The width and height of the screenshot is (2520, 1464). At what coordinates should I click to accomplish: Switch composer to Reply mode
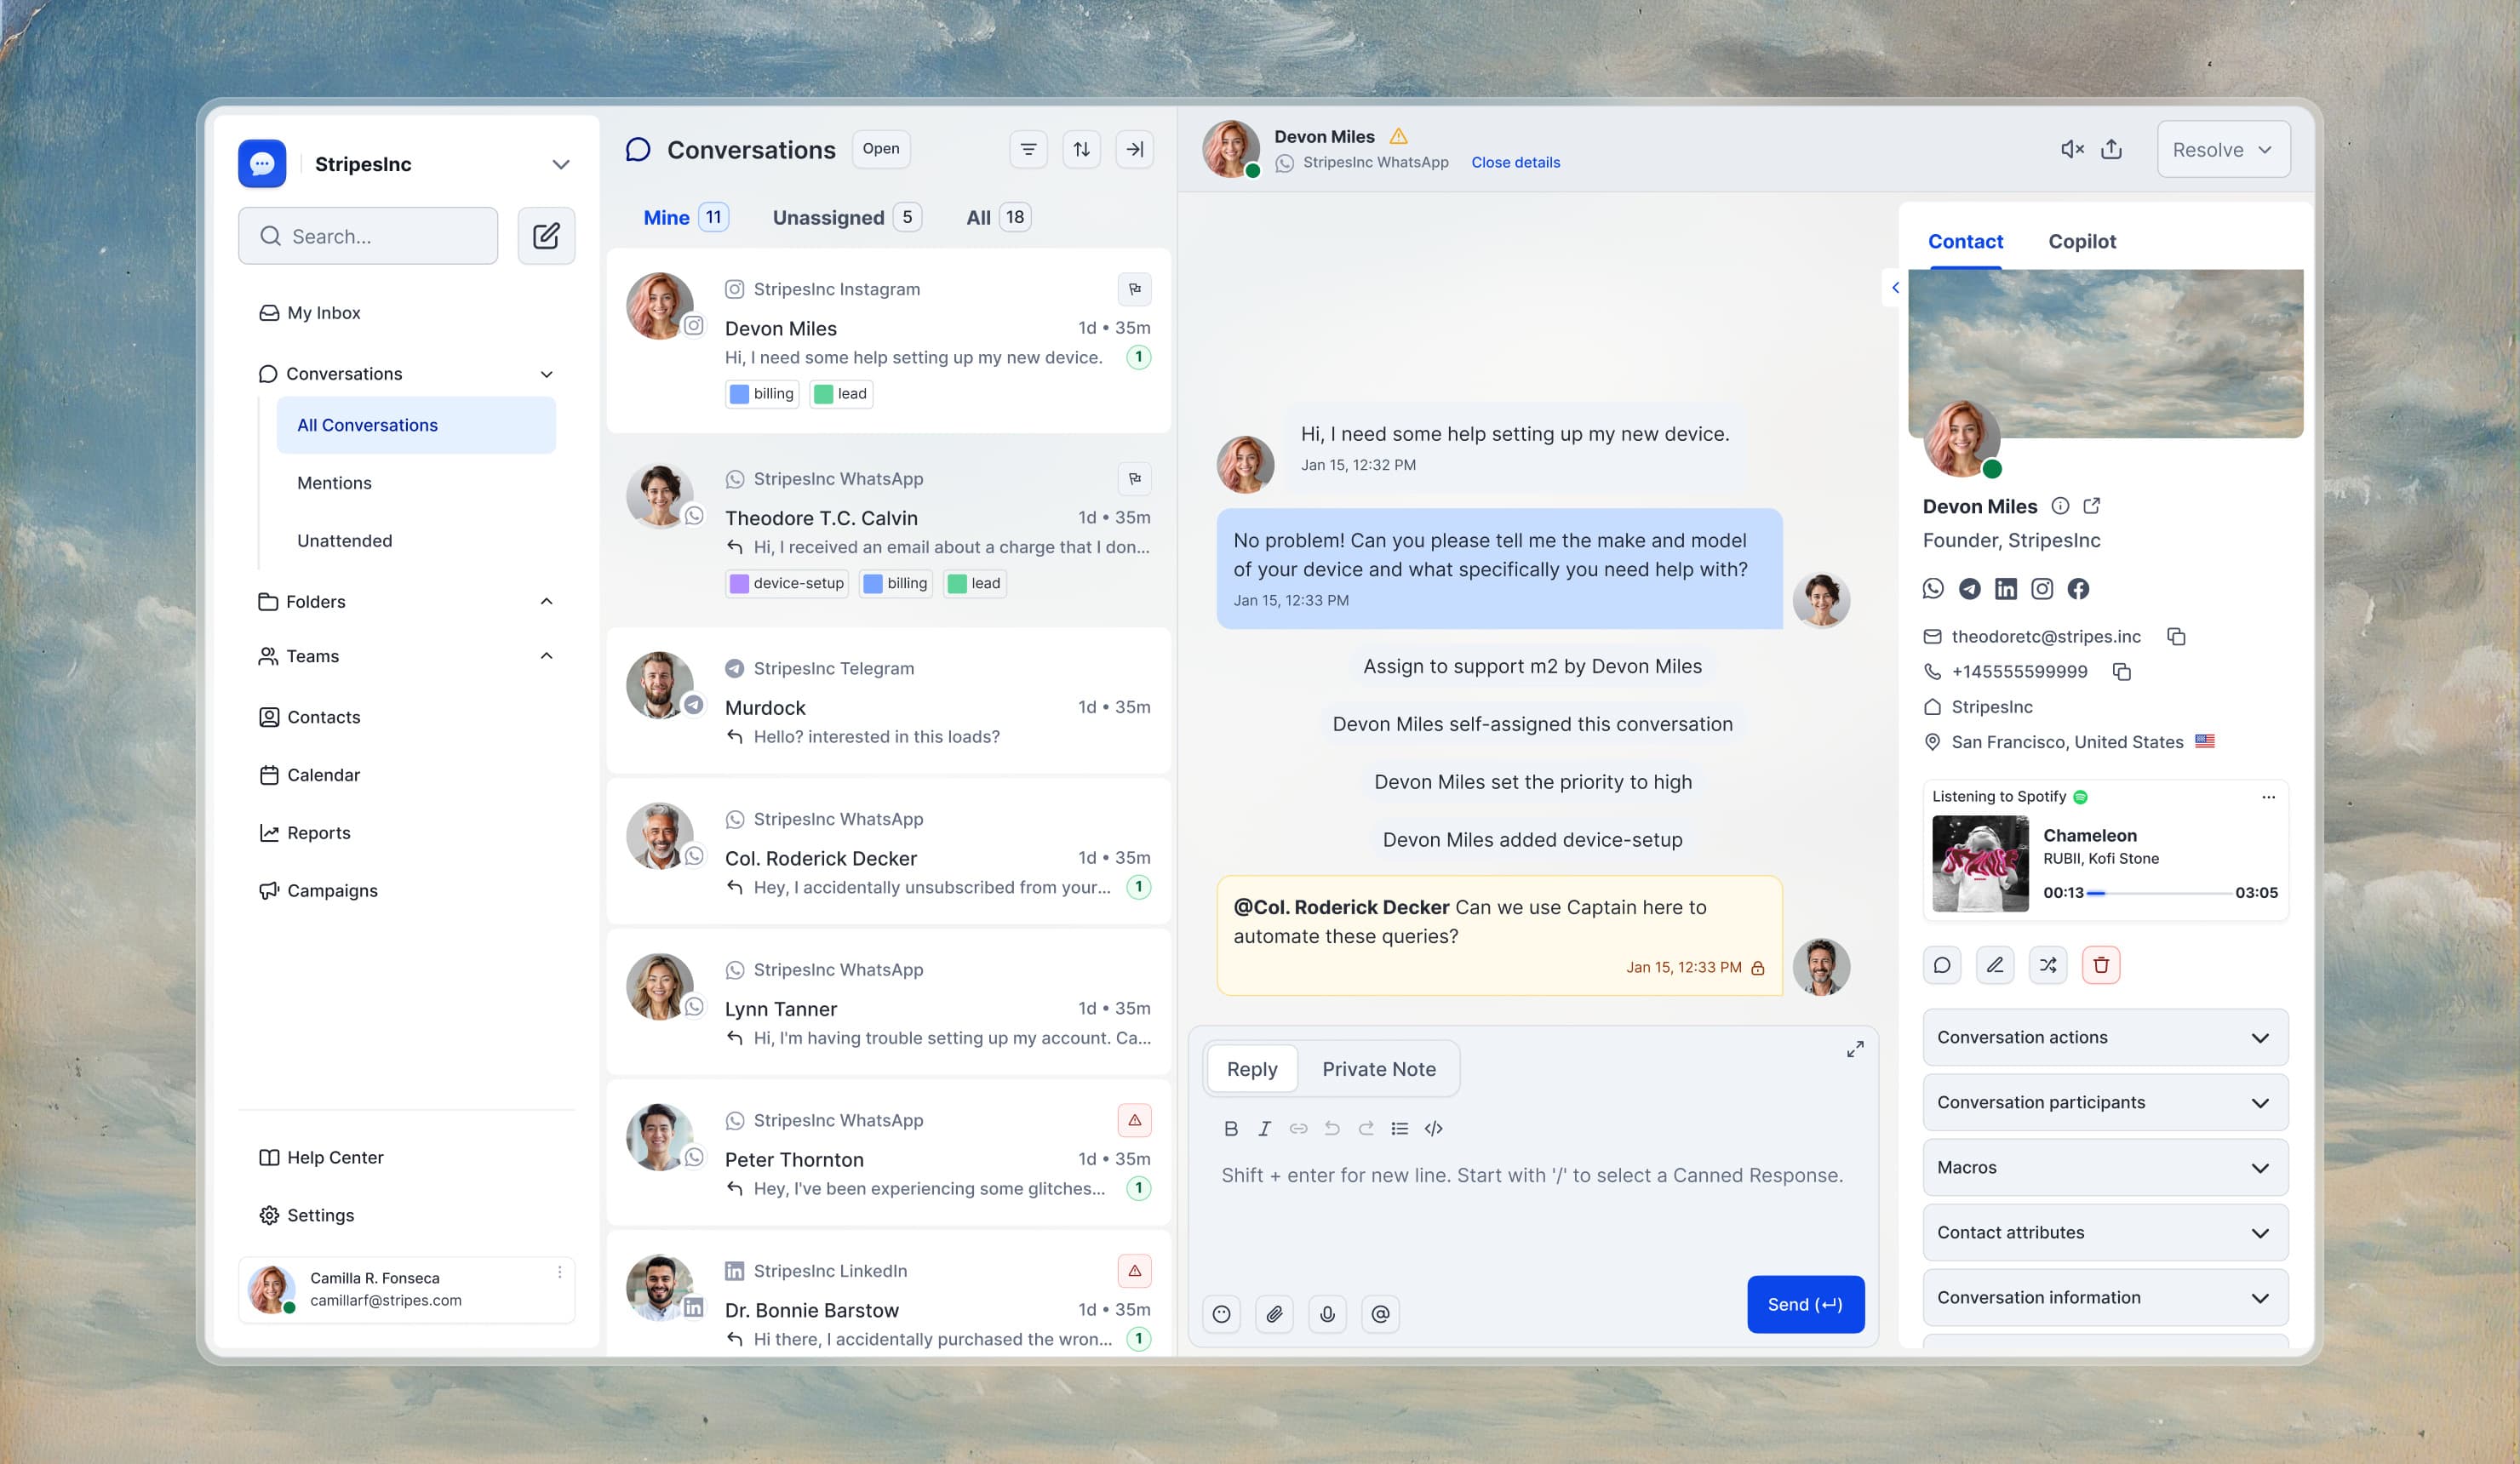click(x=1252, y=1069)
